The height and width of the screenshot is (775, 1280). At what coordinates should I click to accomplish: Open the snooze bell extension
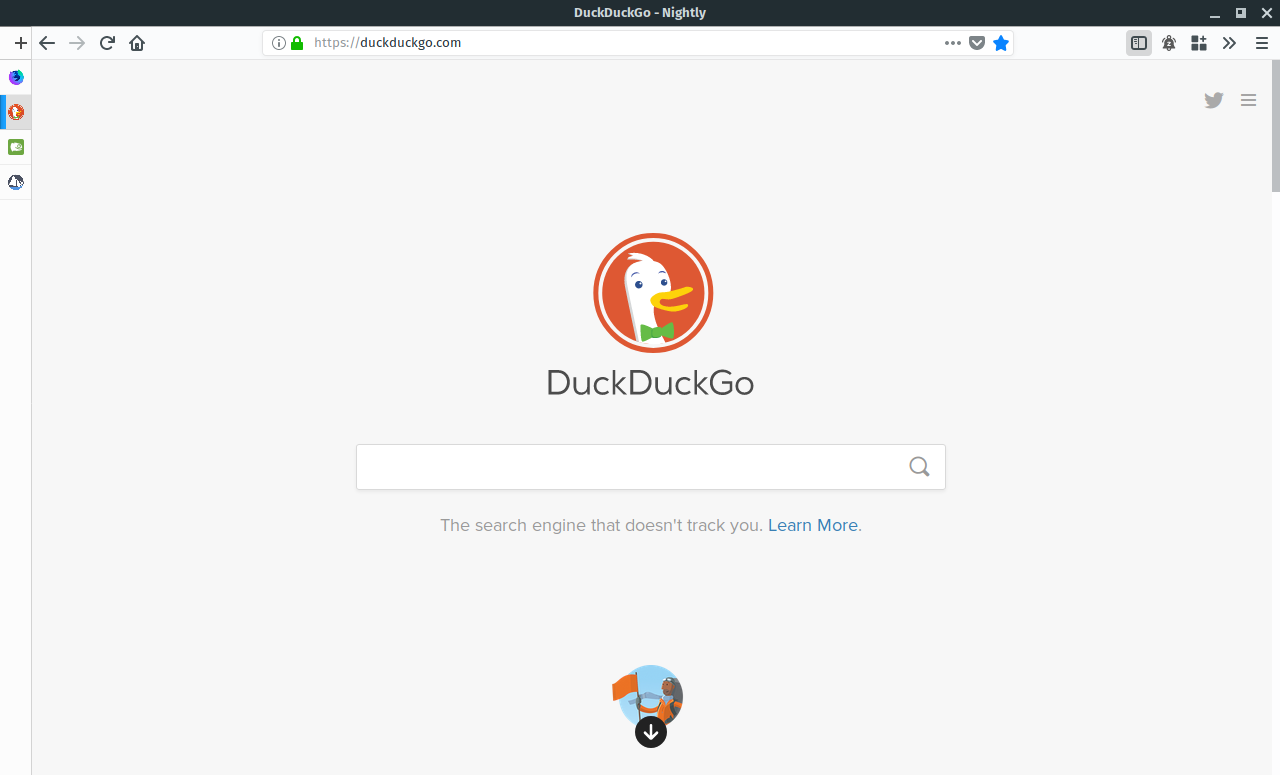[1168, 43]
